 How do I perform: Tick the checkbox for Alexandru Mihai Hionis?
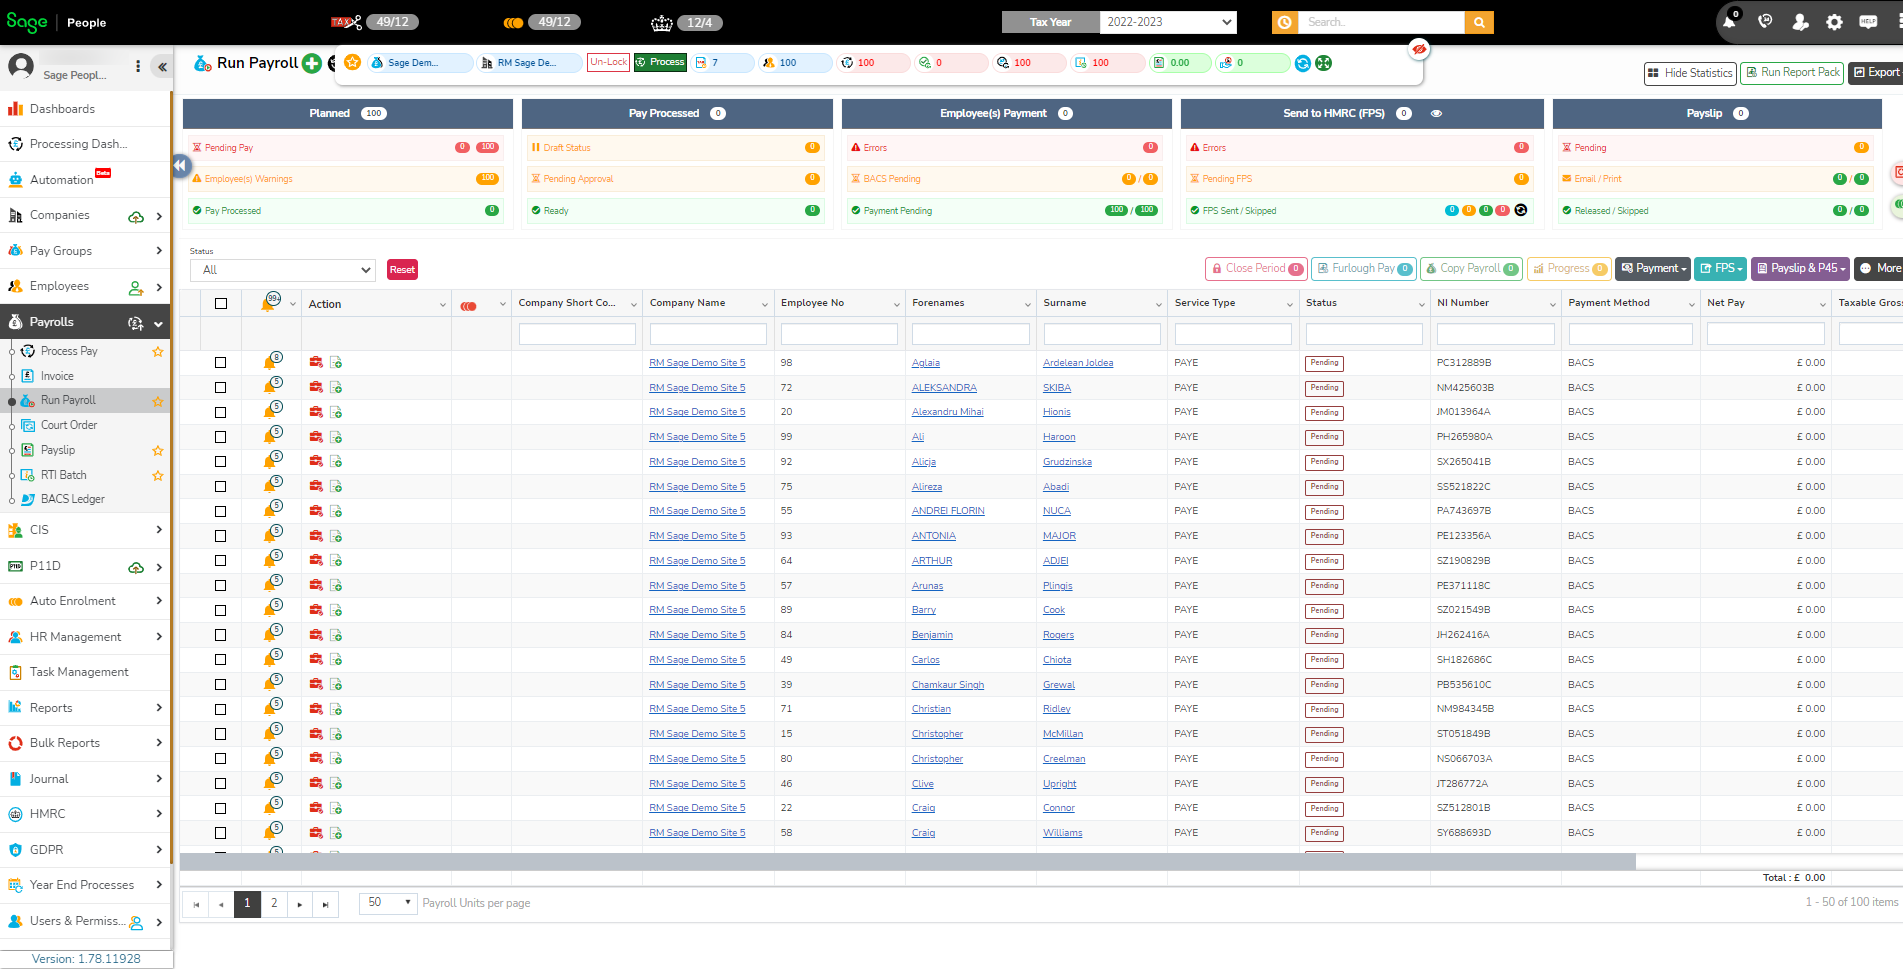(220, 412)
